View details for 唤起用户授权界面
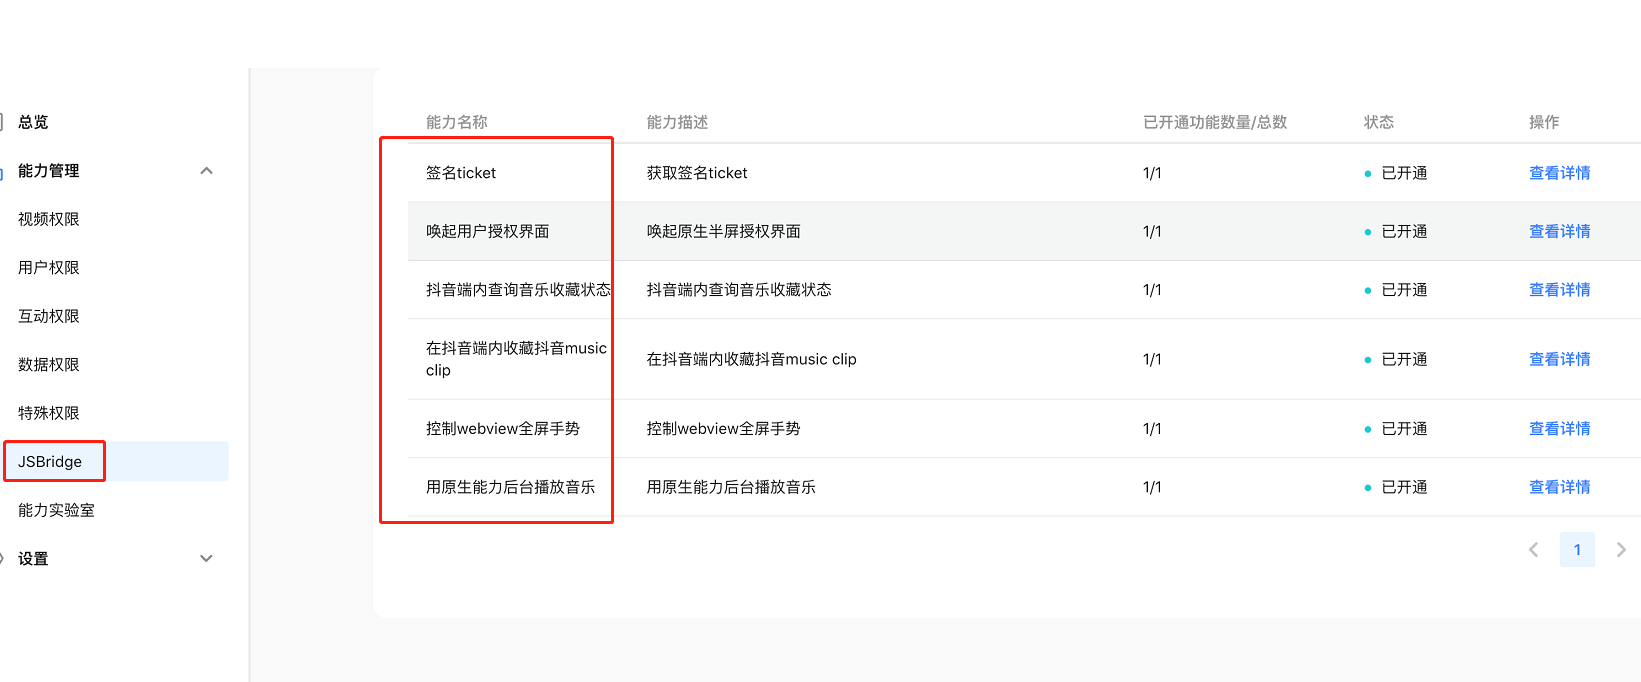Image resolution: width=1641 pixels, height=682 pixels. [1559, 231]
